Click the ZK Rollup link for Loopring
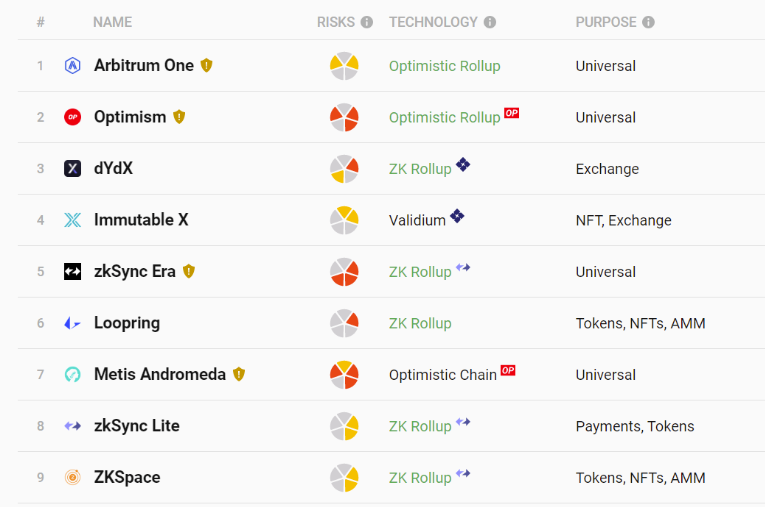The width and height of the screenshot is (765, 507). point(420,324)
